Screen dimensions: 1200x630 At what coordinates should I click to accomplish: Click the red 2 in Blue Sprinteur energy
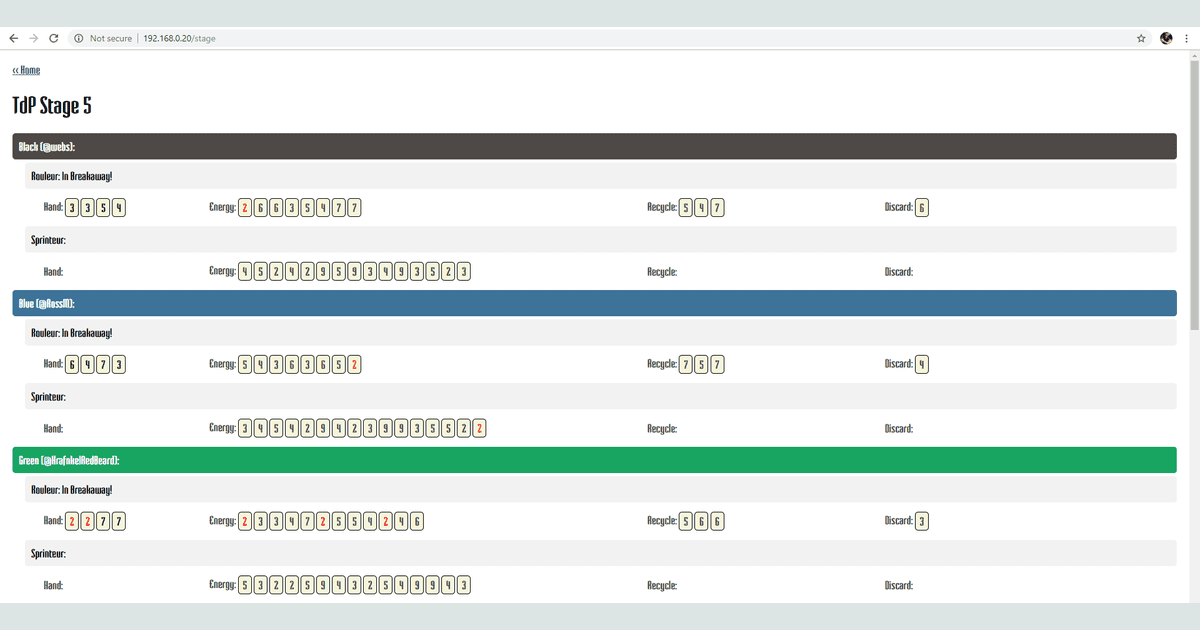click(480, 428)
